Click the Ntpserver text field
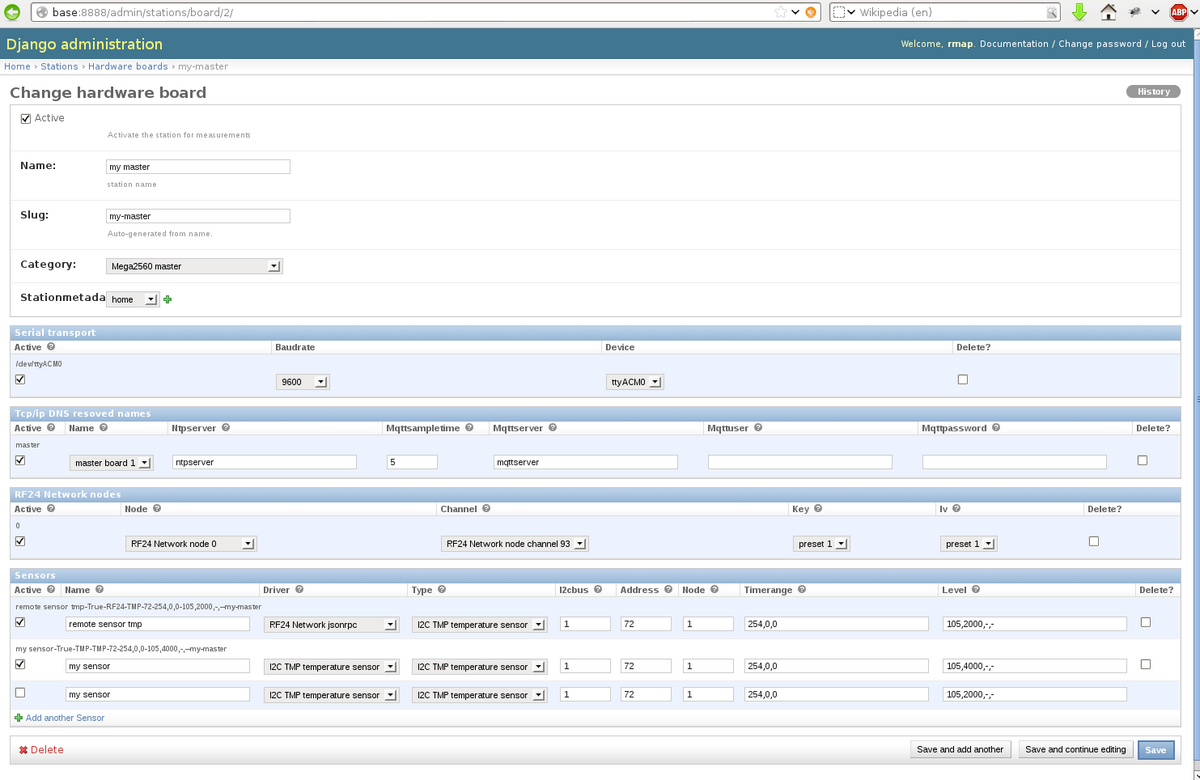 tap(264, 462)
